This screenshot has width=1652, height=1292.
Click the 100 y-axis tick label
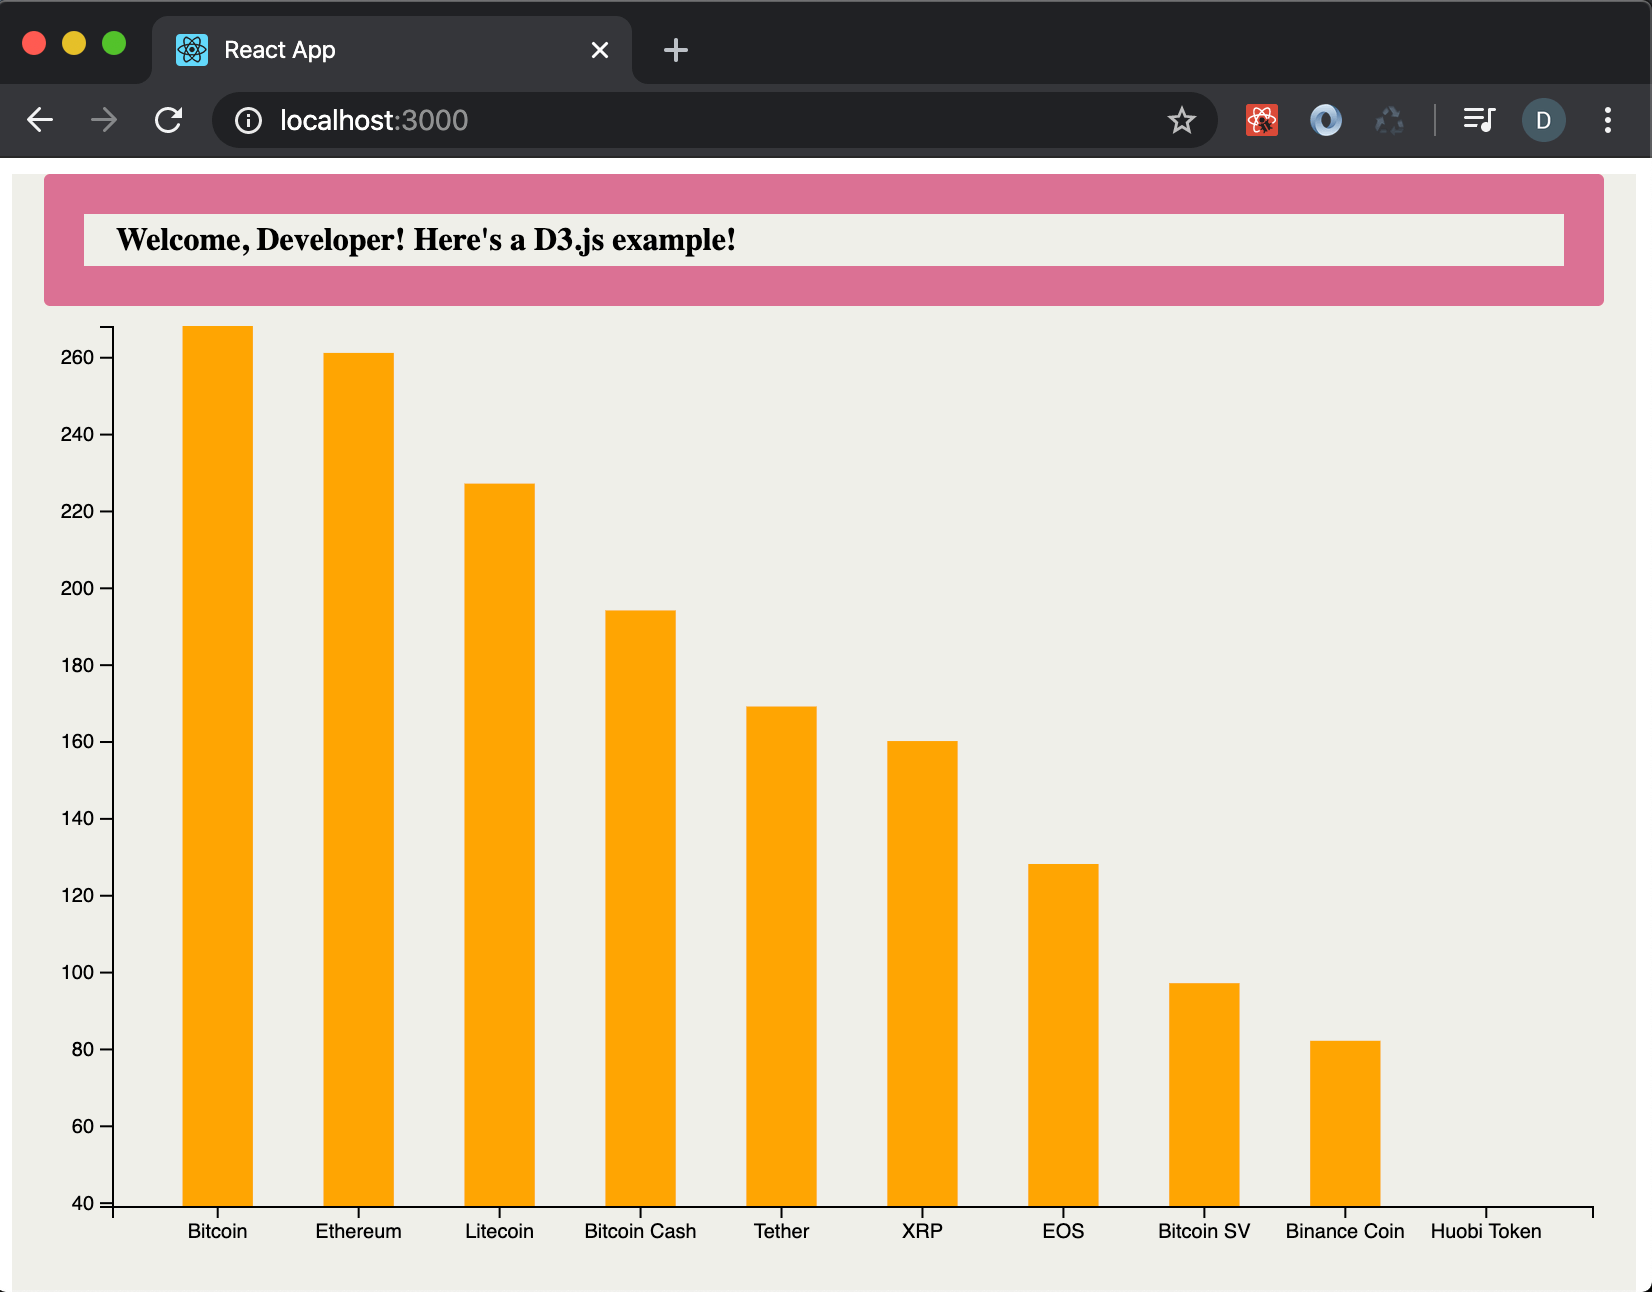pos(77,972)
